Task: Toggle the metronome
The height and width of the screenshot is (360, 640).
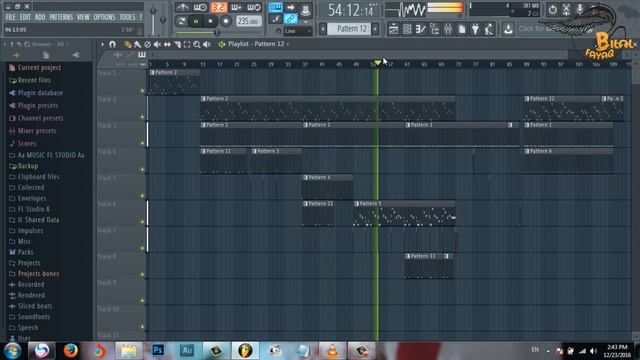Action: (x=182, y=7)
